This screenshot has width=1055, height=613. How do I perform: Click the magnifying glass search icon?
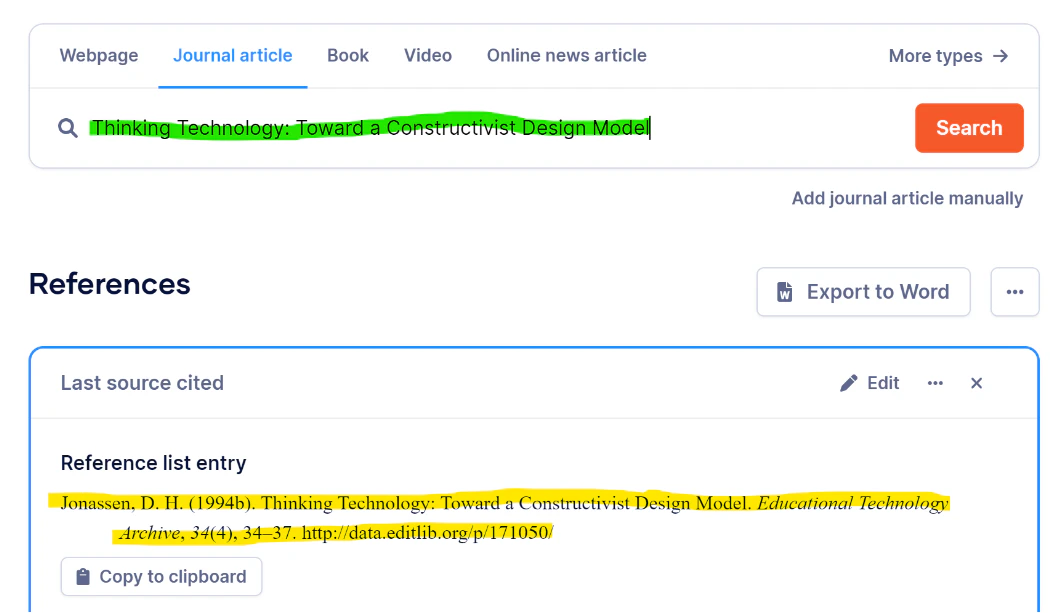tap(67, 128)
